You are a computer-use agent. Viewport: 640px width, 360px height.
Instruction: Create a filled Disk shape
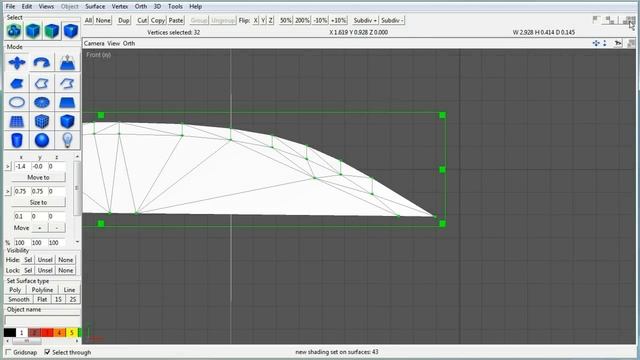(42, 102)
